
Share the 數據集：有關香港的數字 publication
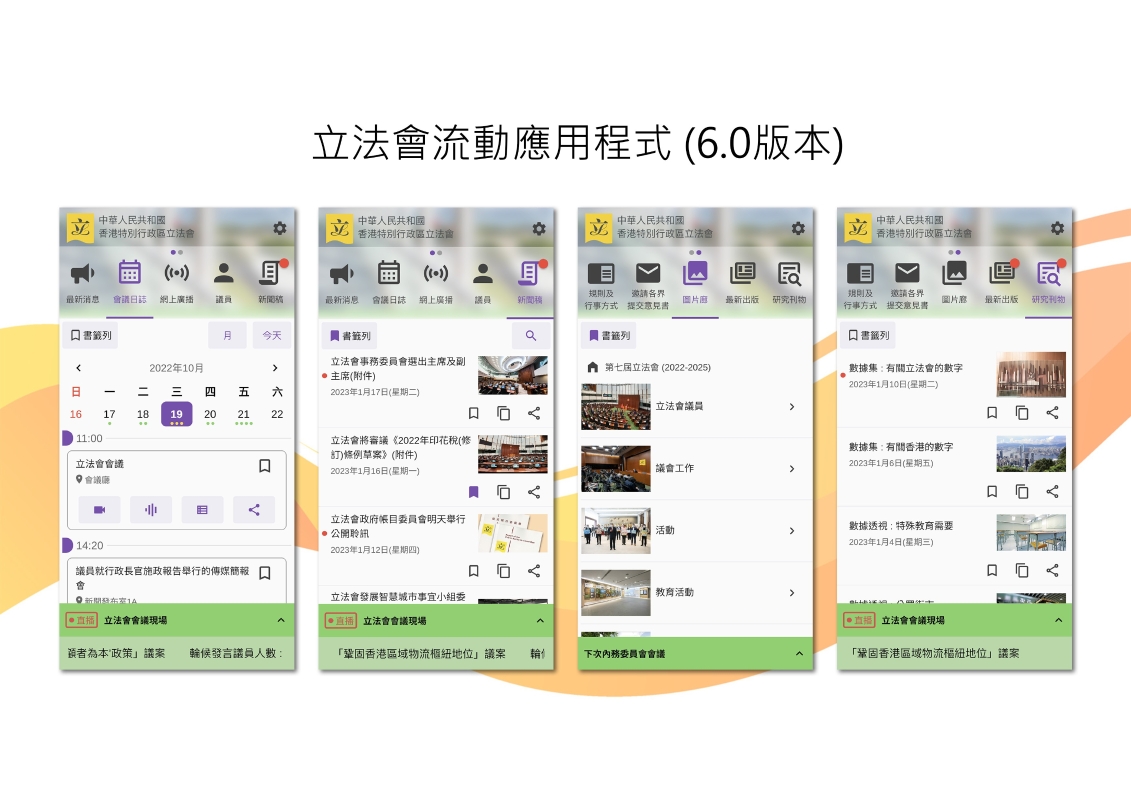click(1052, 492)
